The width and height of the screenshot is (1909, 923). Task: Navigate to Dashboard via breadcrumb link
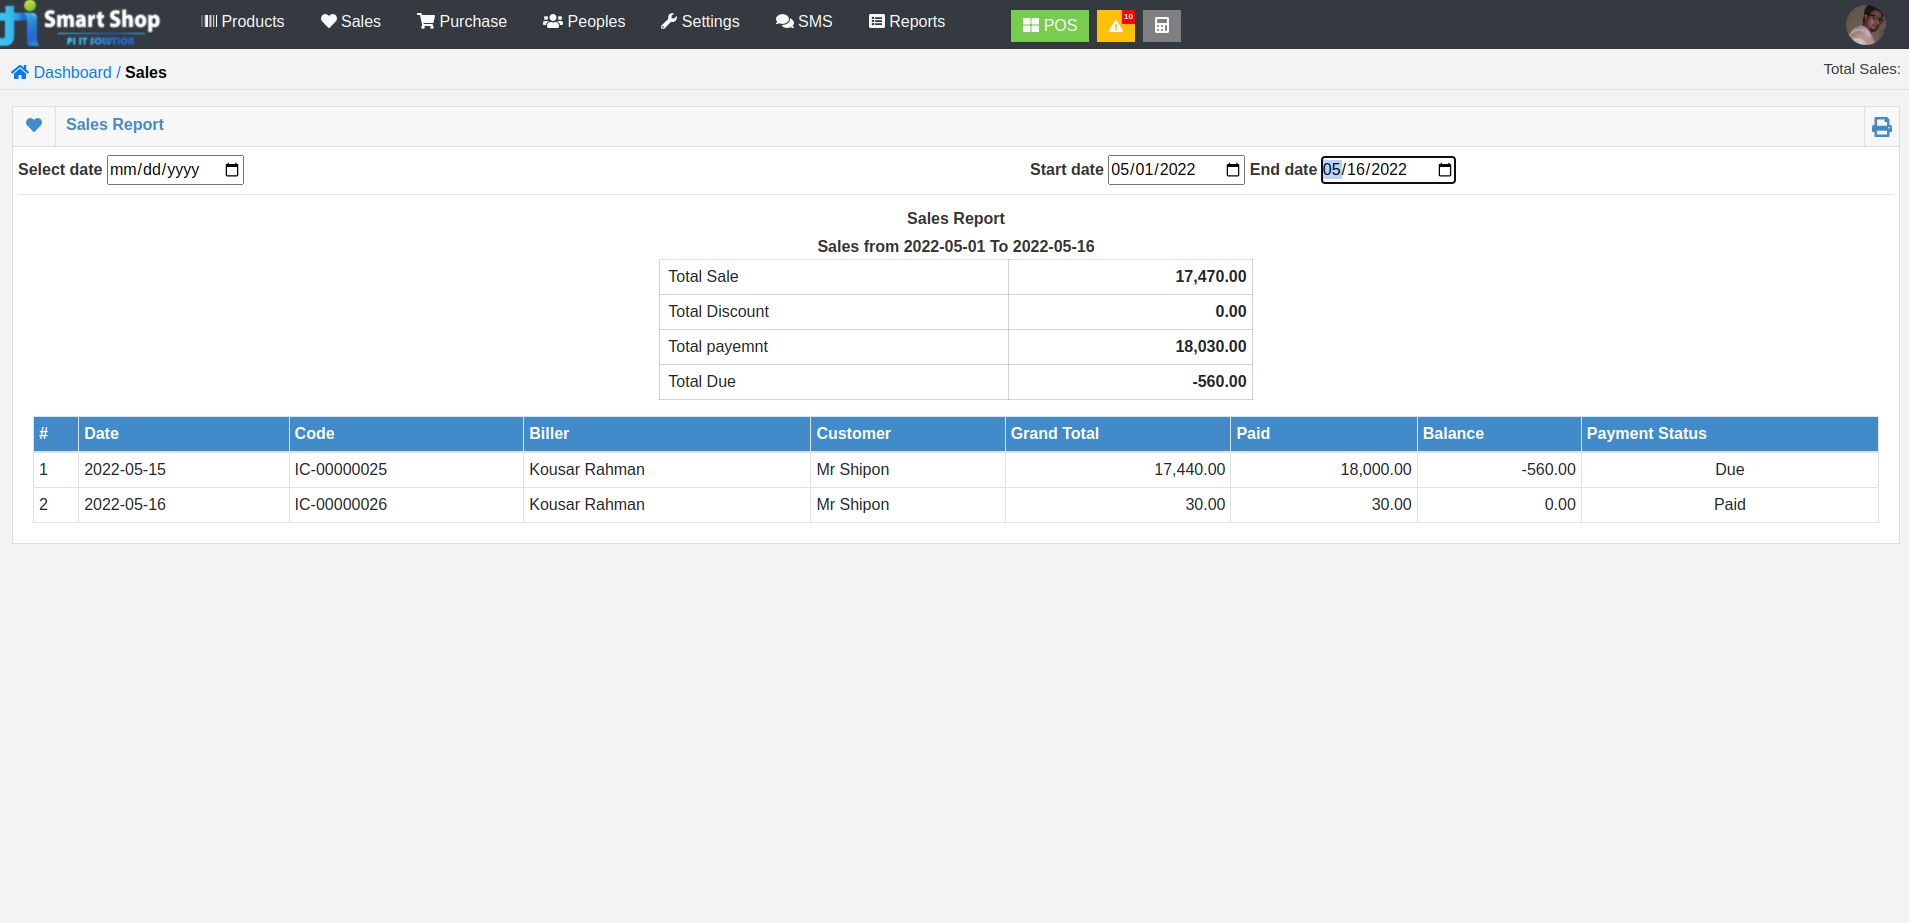(x=72, y=72)
